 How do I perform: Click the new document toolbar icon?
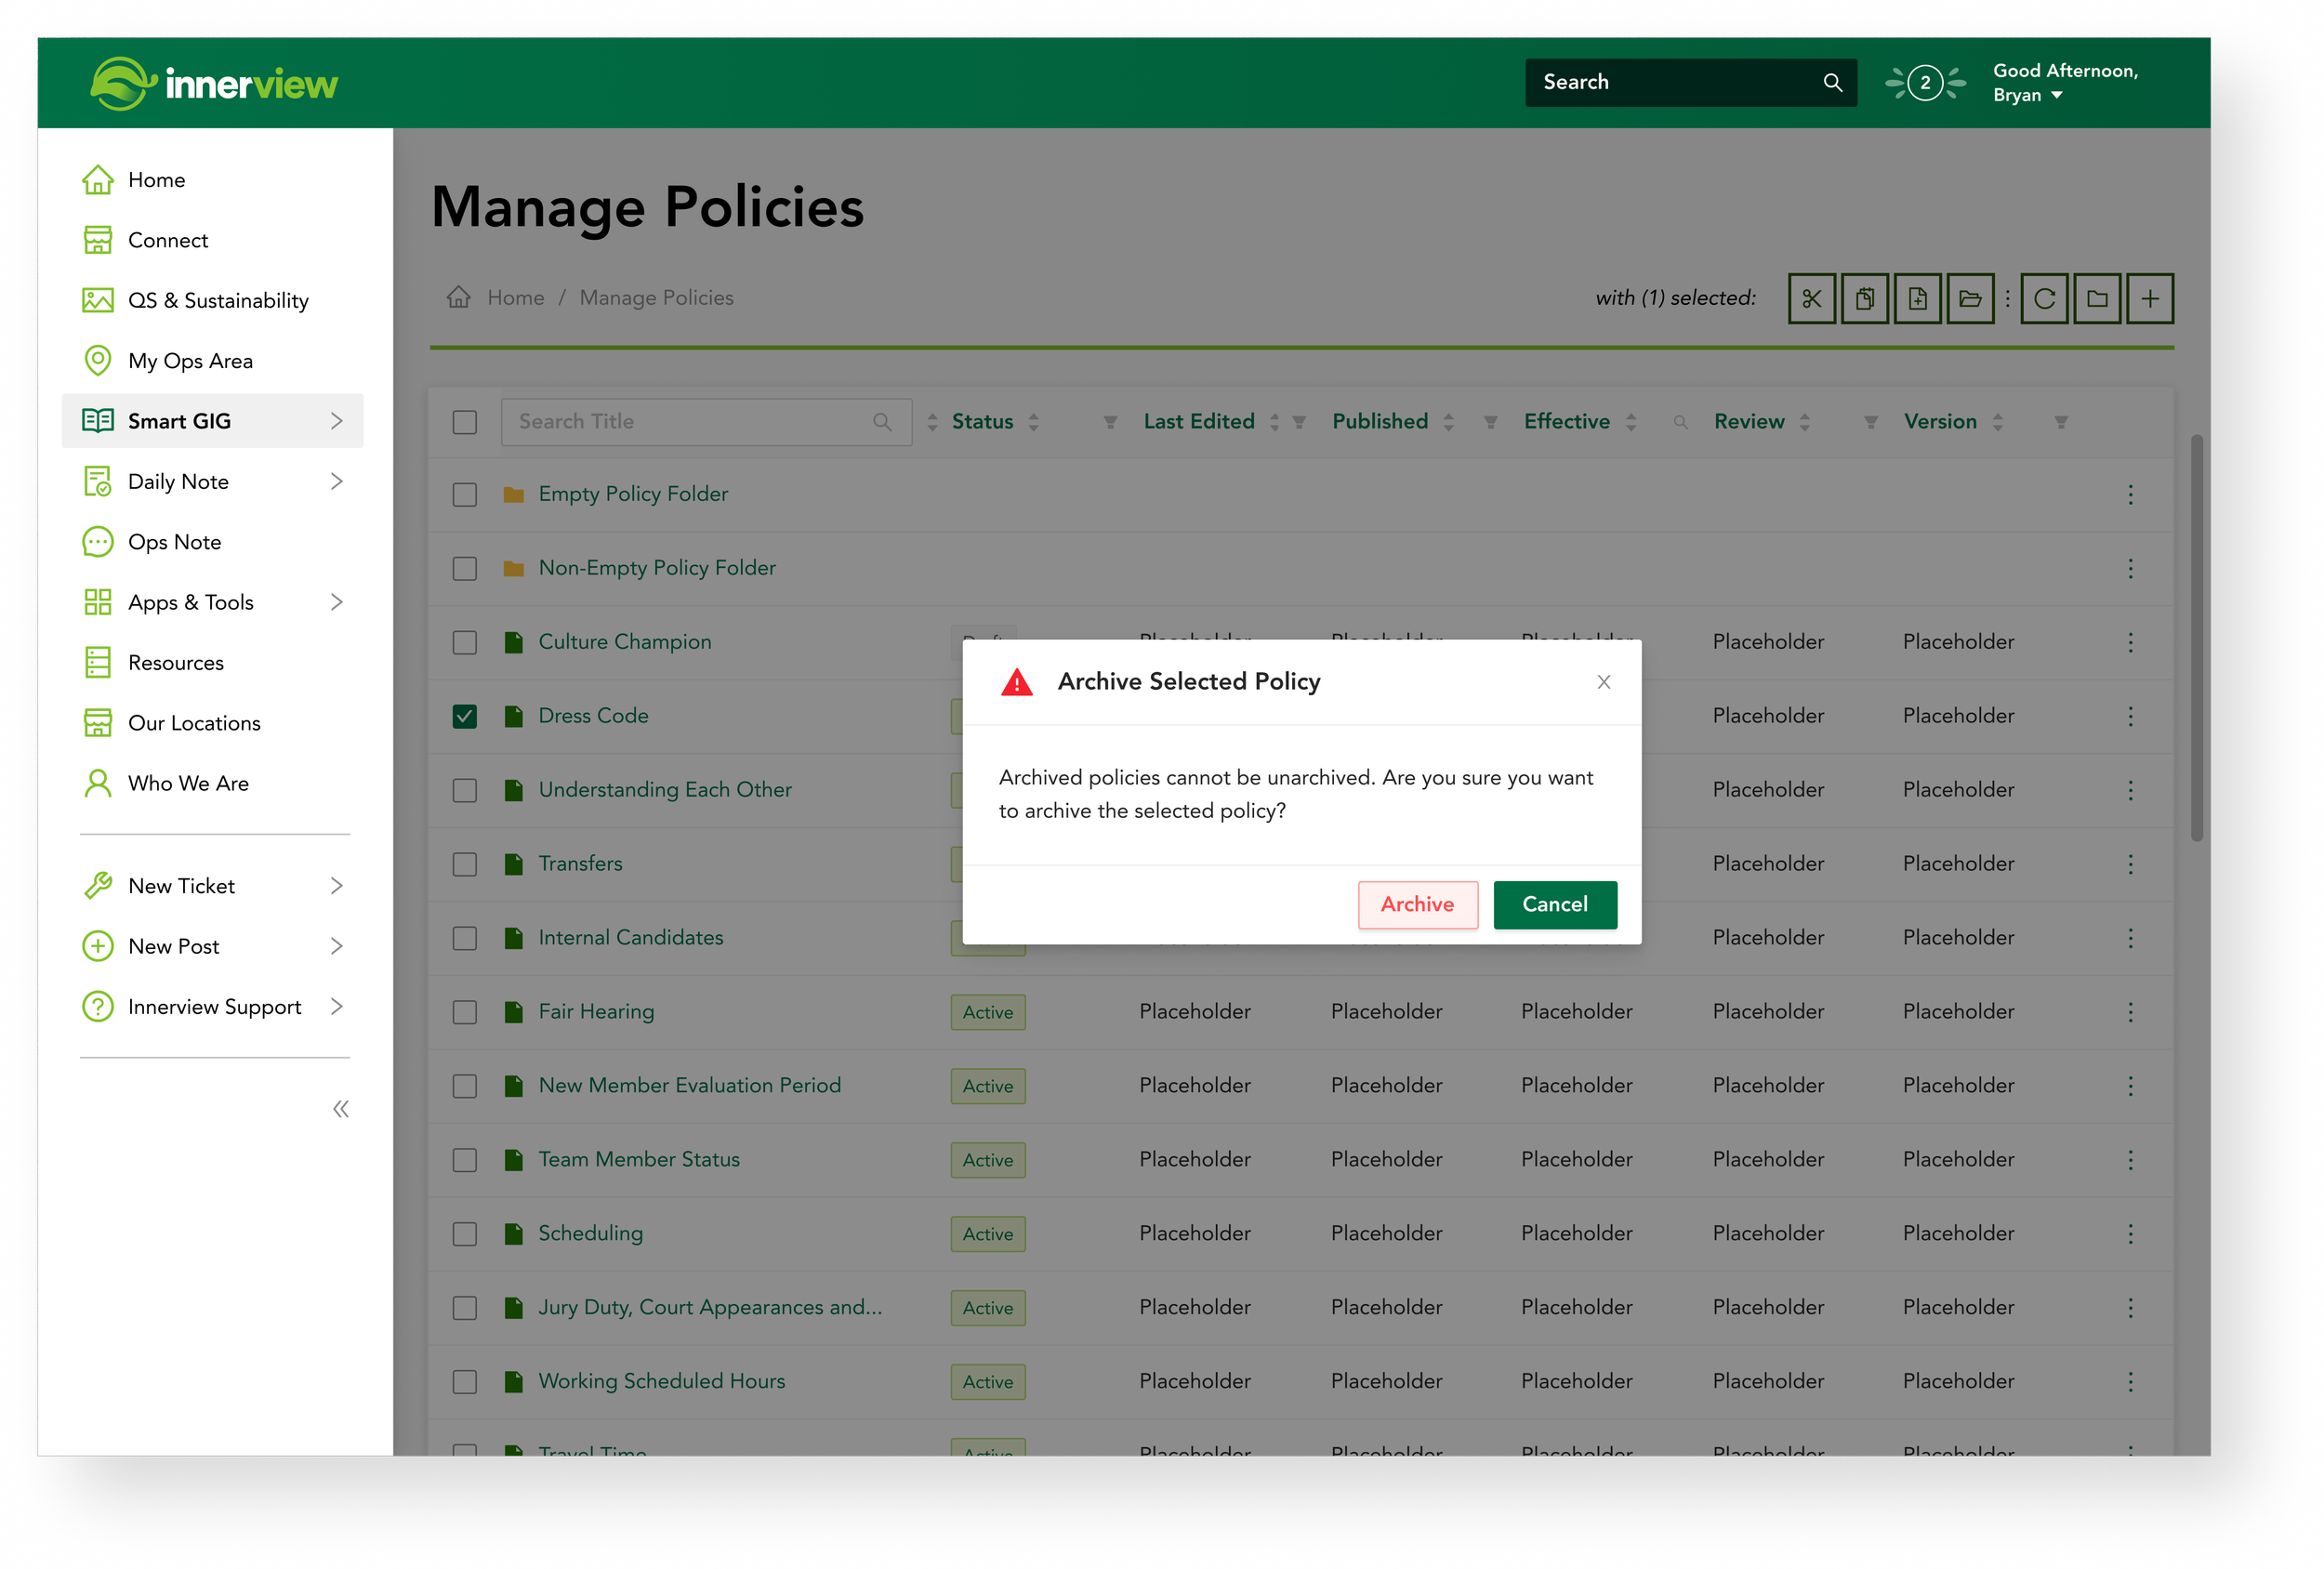coord(1917,298)
